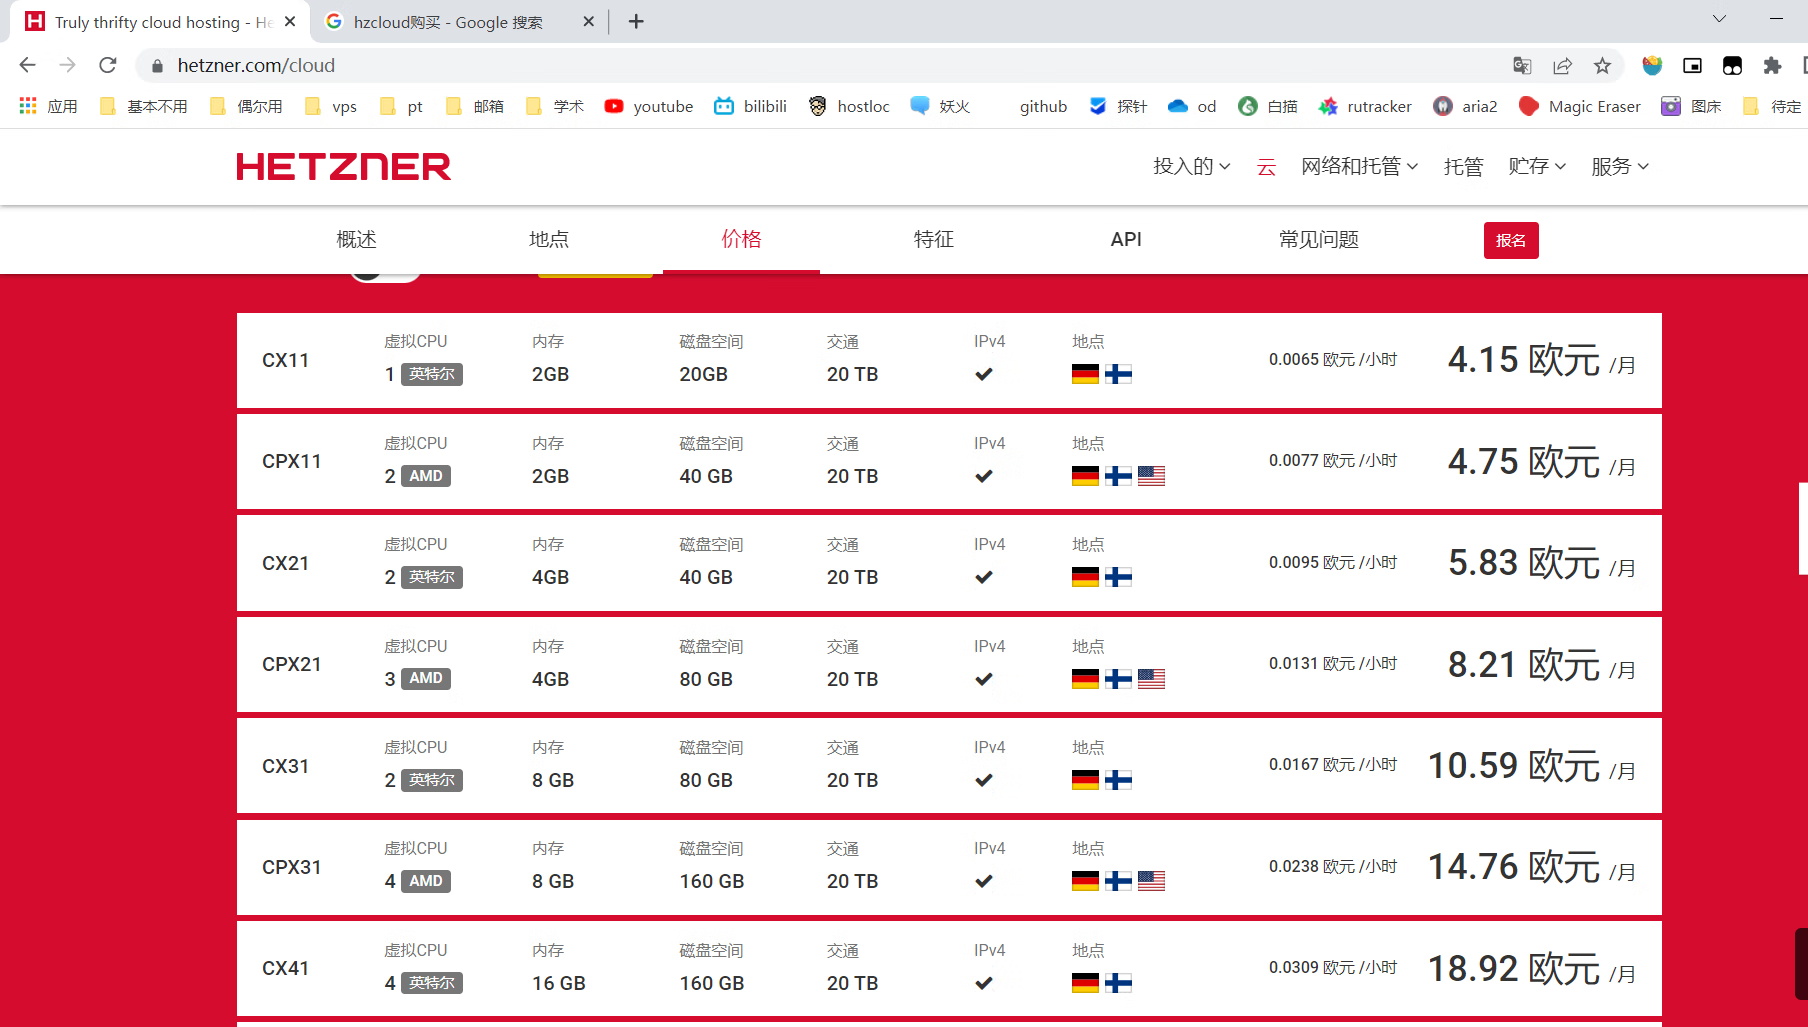Click the 8.21 欧元 monthly price
This screenshot has height=1027, width=1808.
point(1524,664)
